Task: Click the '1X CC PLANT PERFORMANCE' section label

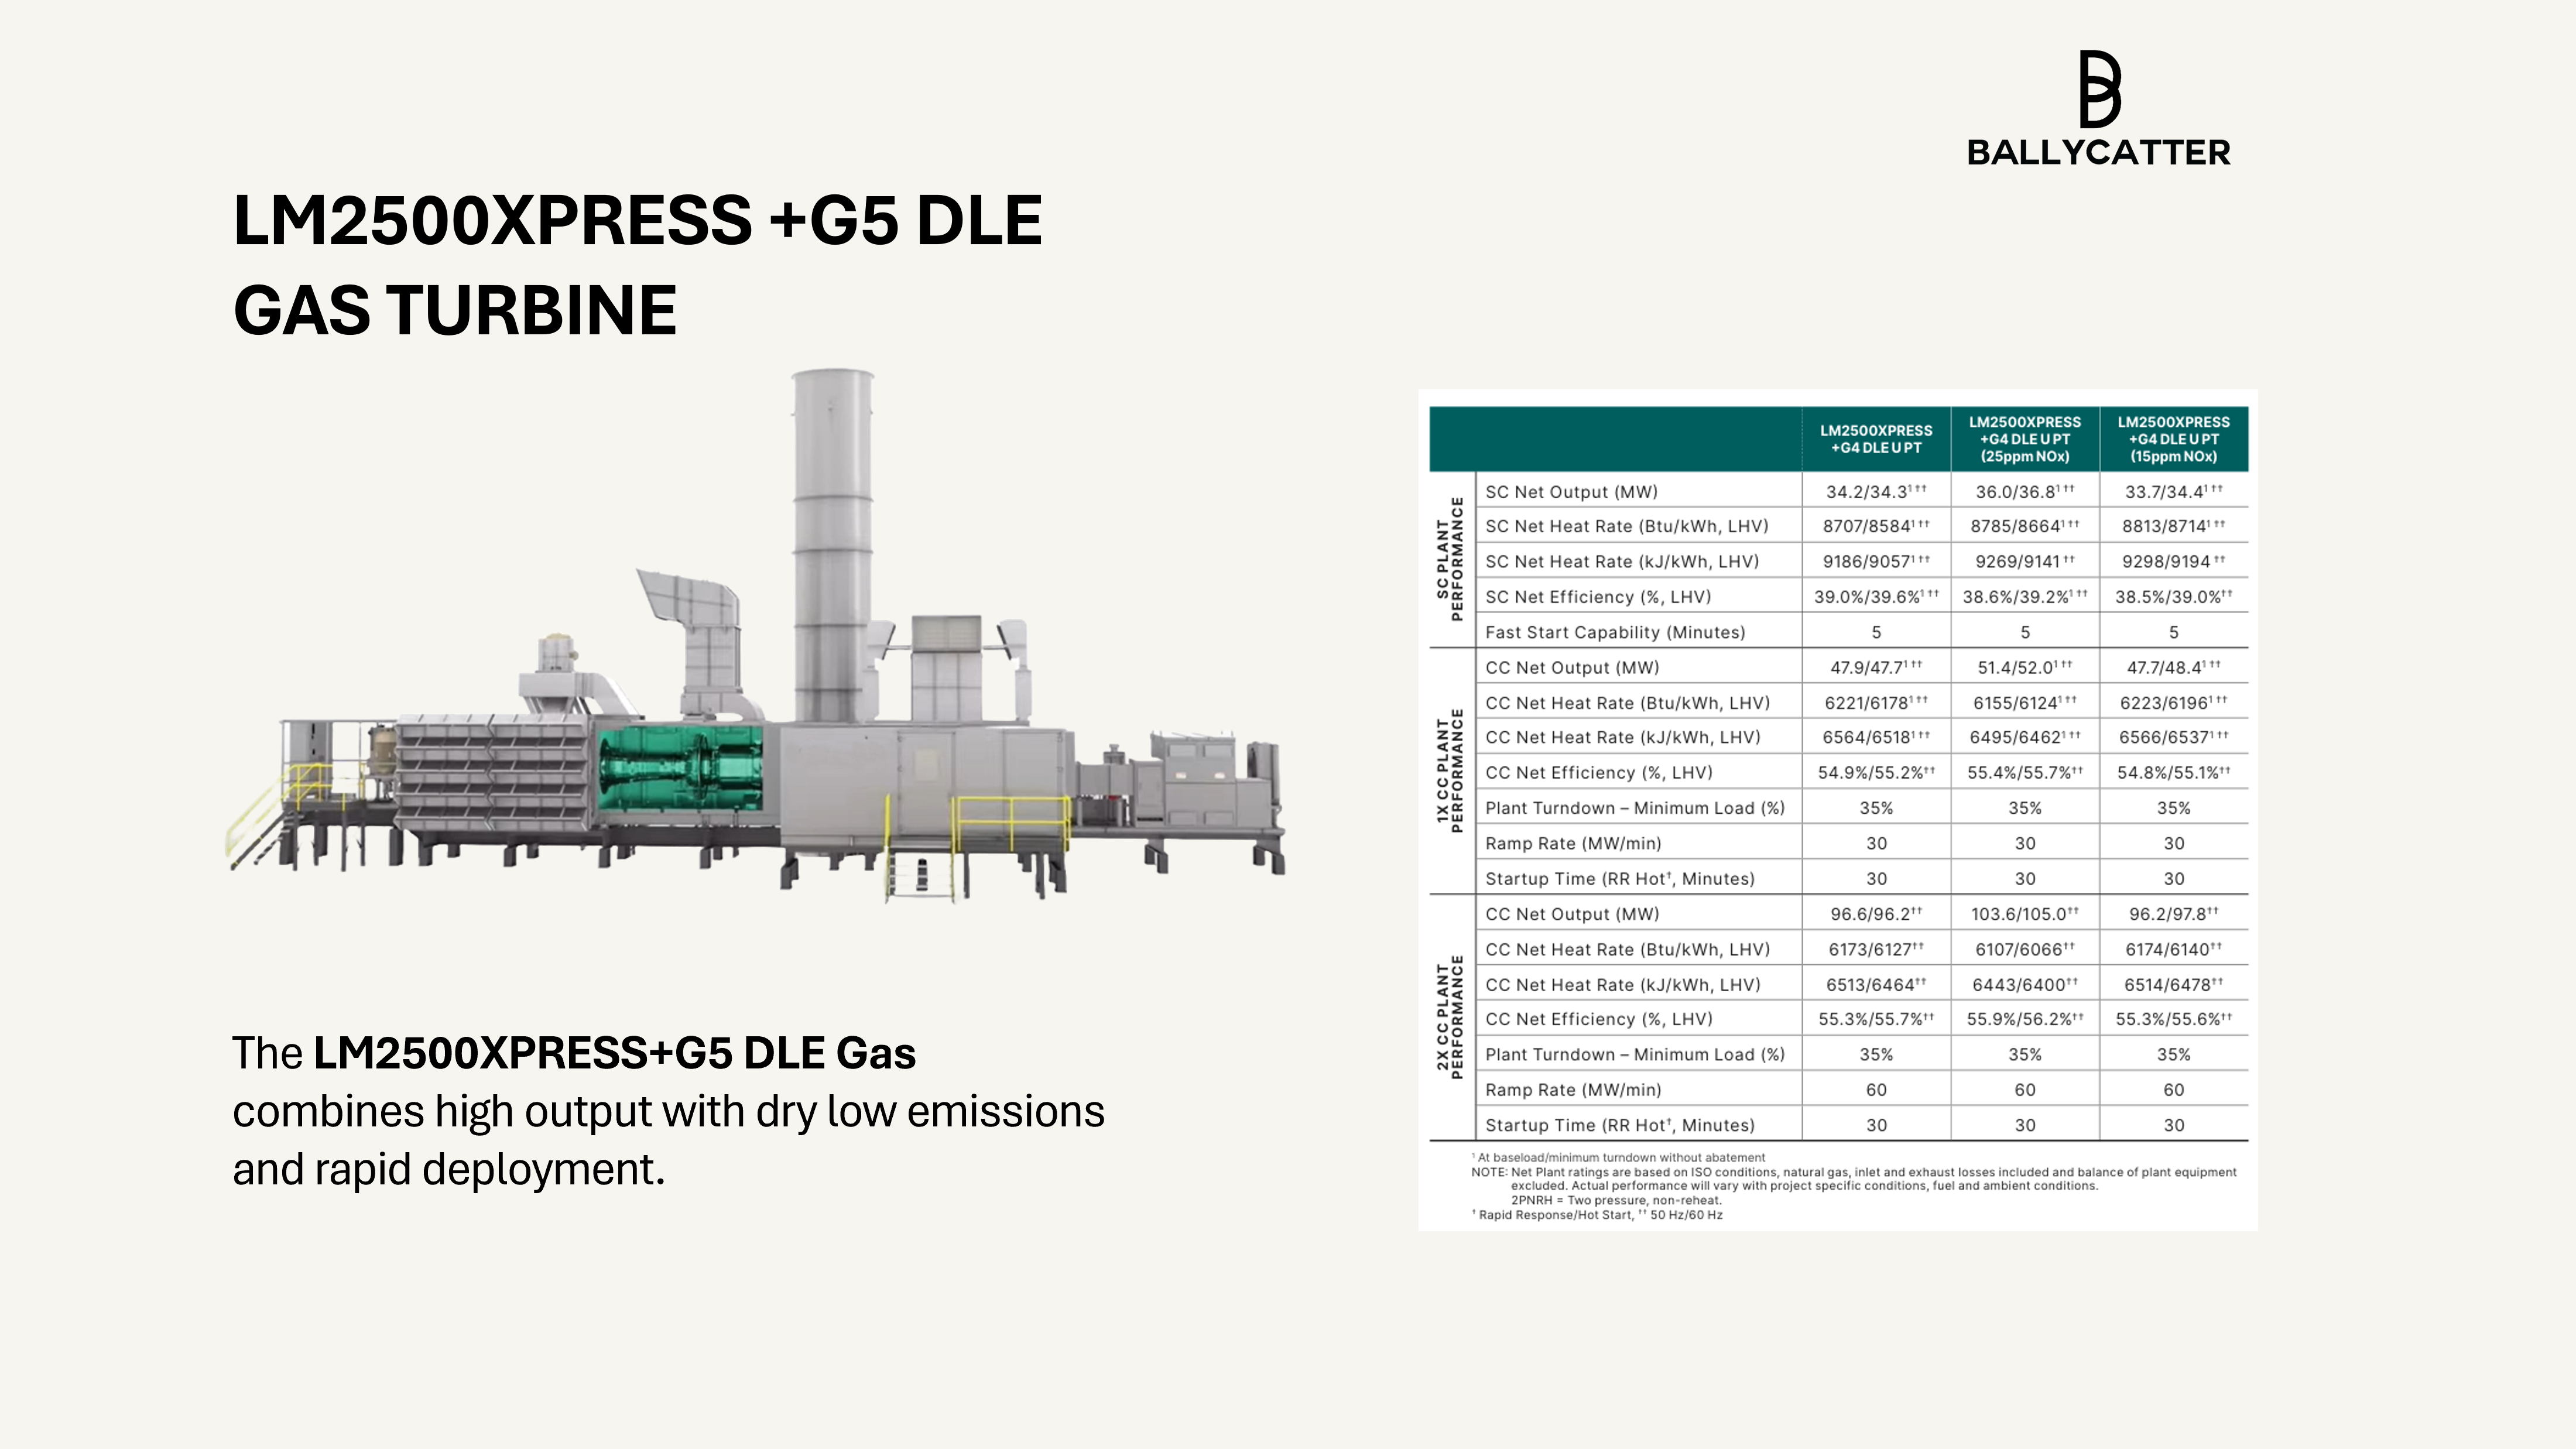Action: pos(1450,770)
